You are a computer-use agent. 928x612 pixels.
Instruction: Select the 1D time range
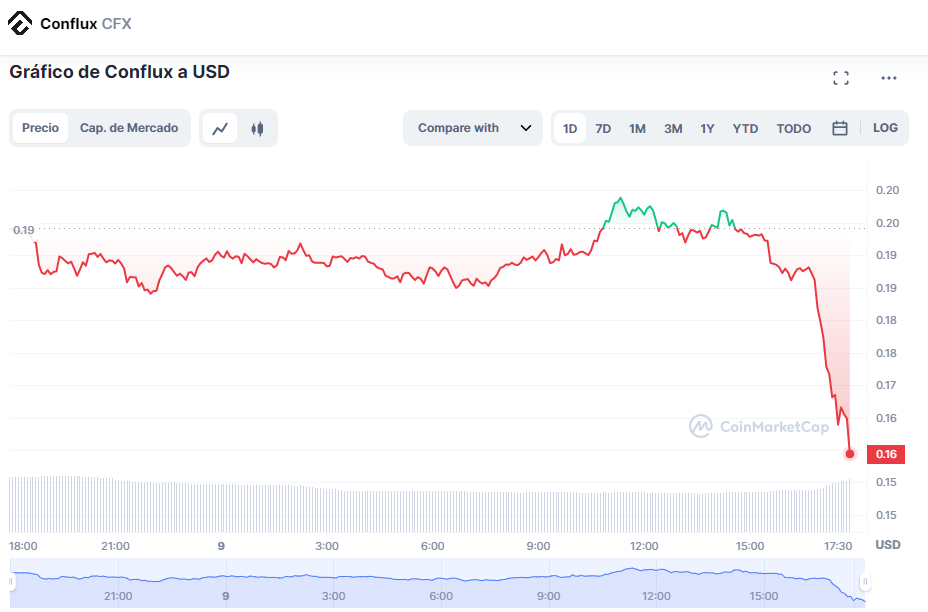(x=569, y=128)
